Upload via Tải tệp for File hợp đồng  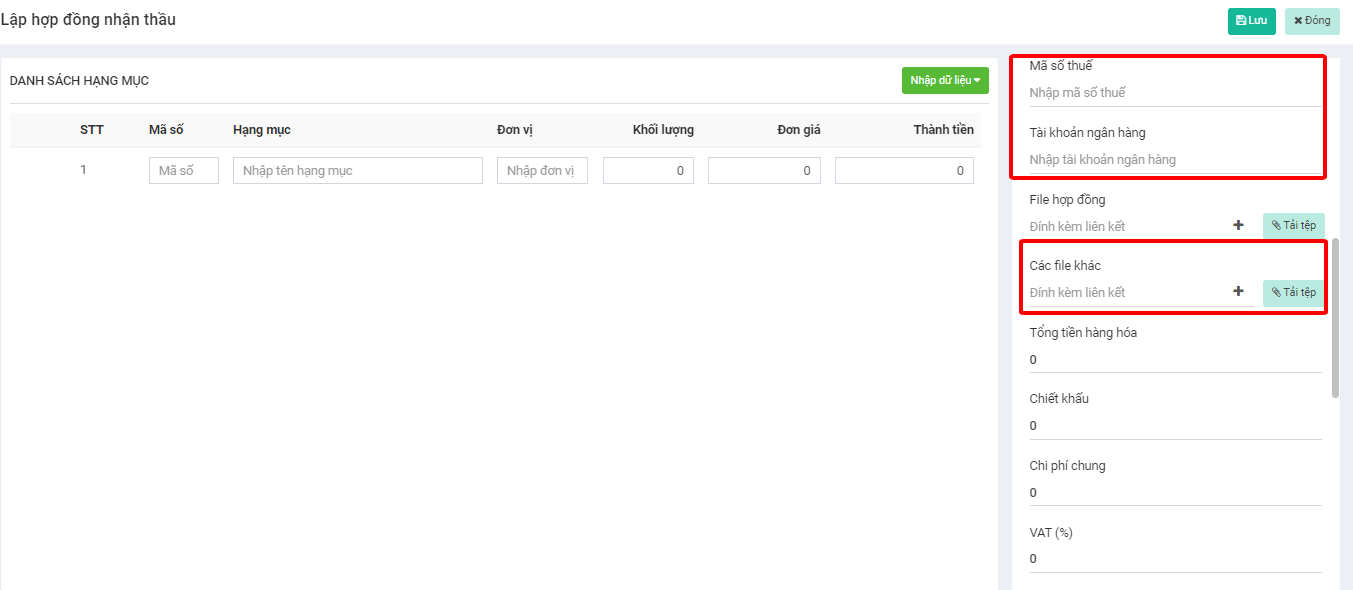point(1293,226)
